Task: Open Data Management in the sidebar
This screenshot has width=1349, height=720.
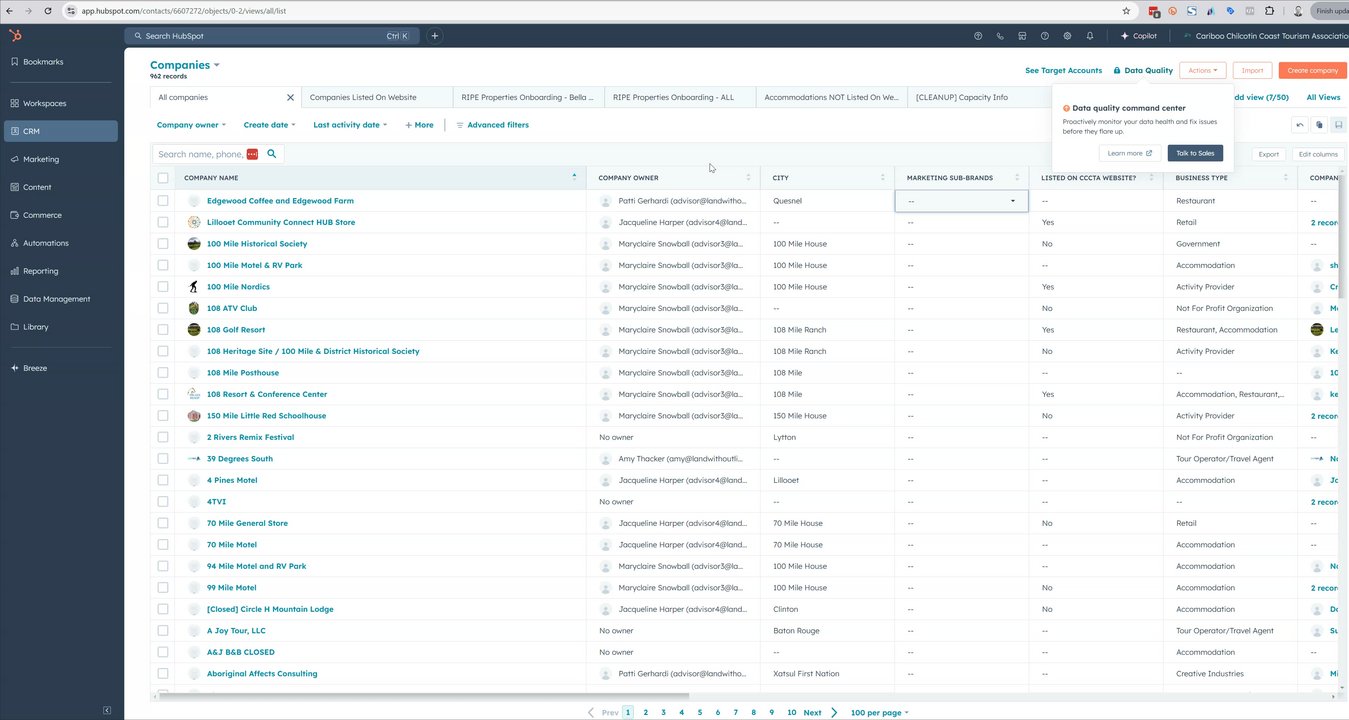Action: click(x=60, y=299)
